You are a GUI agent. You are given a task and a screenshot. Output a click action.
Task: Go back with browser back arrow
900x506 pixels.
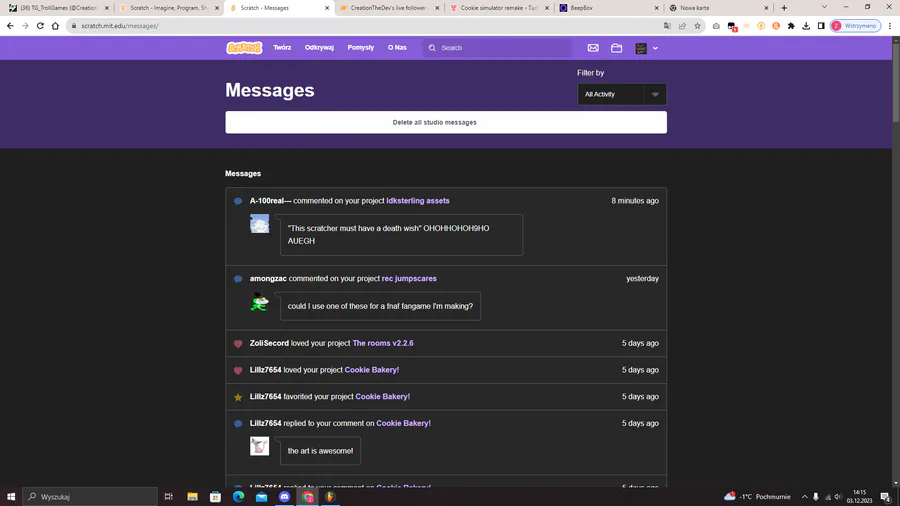[10, 26]
